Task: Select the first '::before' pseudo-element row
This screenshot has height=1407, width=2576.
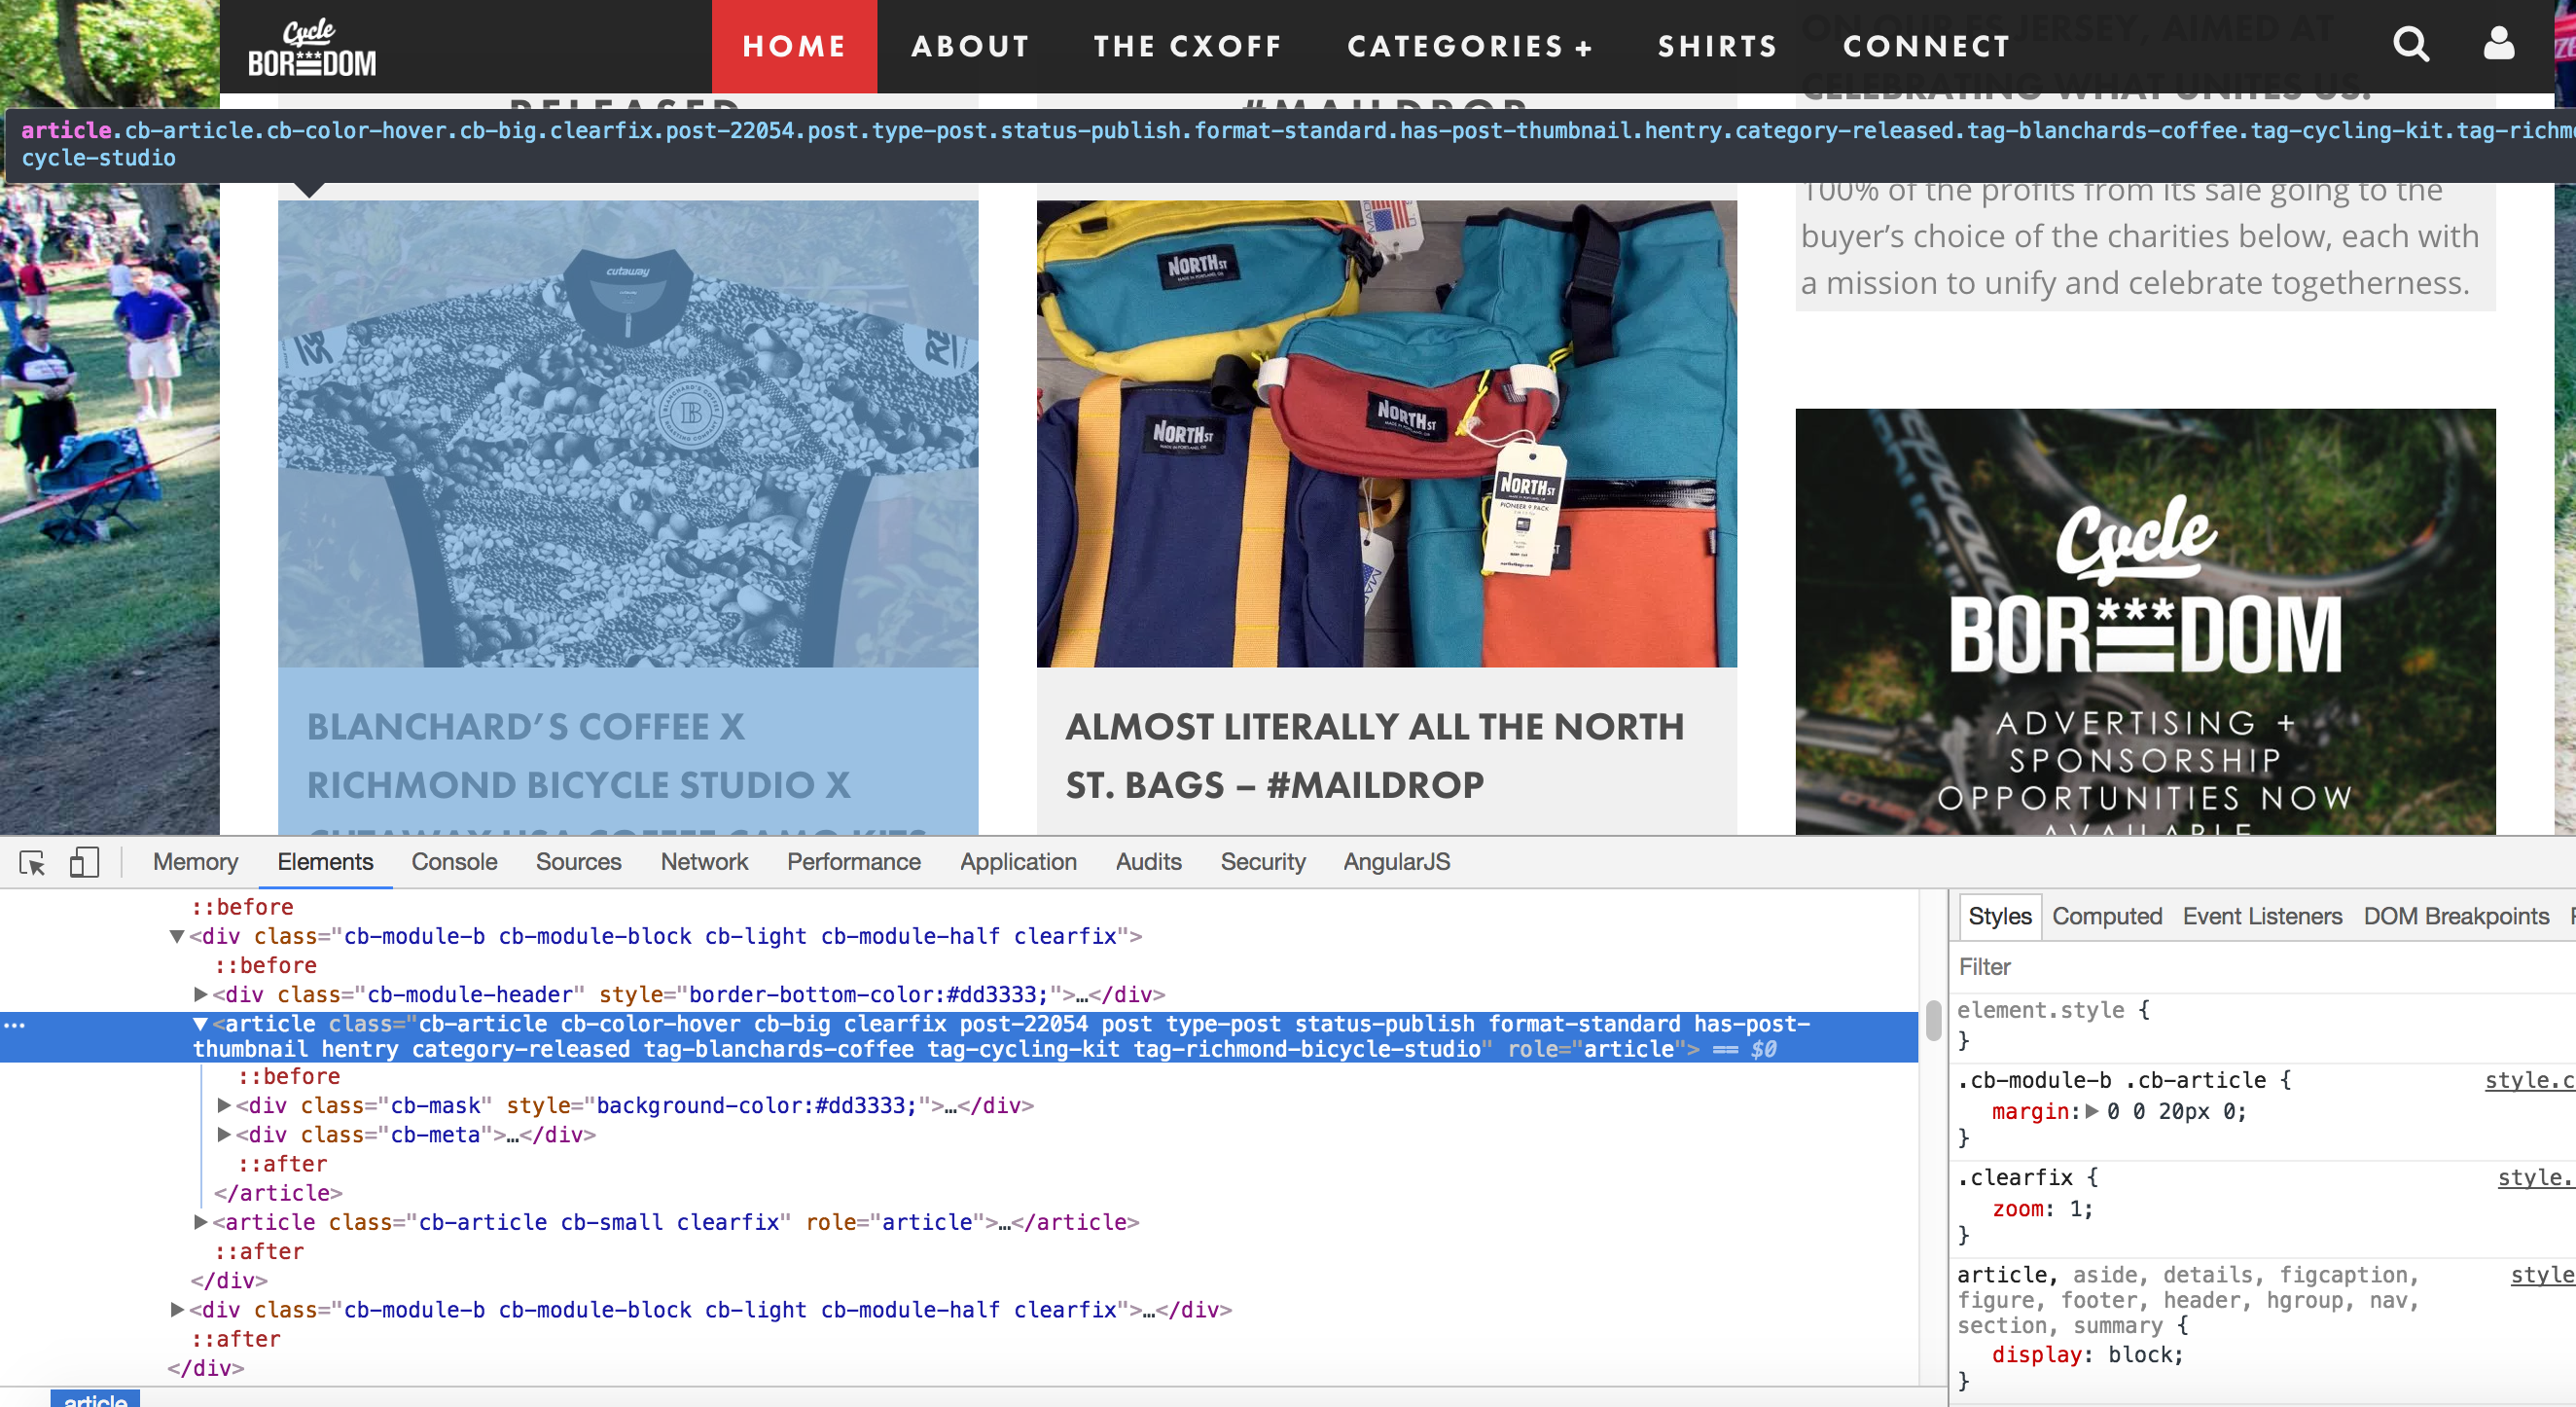Action: click(x=243, y=907)
